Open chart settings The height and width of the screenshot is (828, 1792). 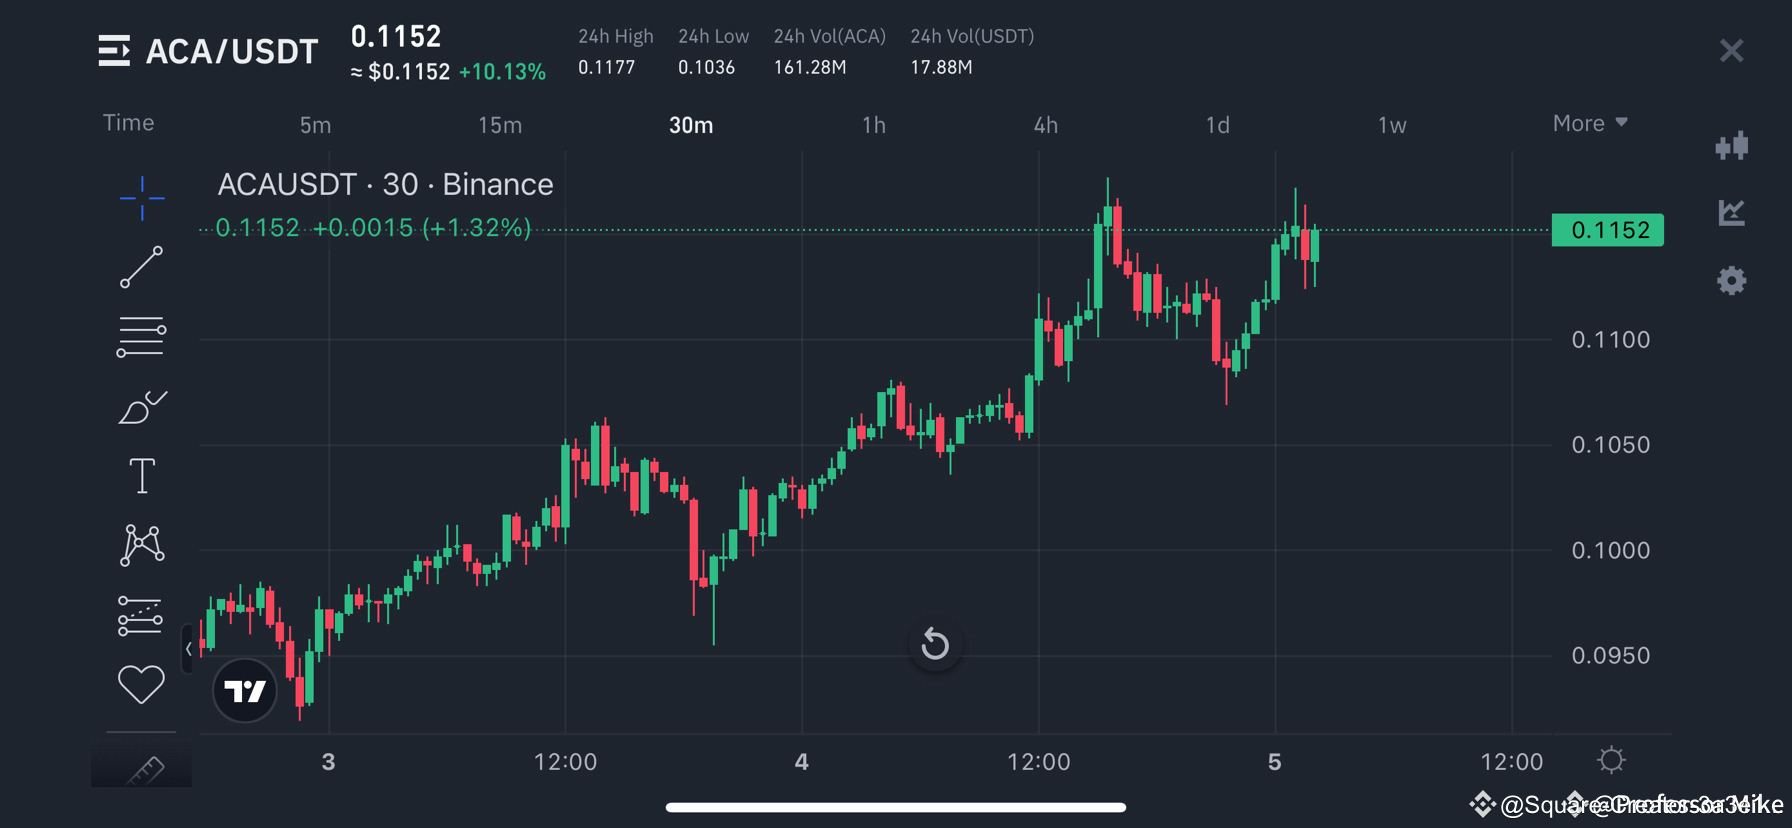pyautogui.click(x=1733, y=281)
